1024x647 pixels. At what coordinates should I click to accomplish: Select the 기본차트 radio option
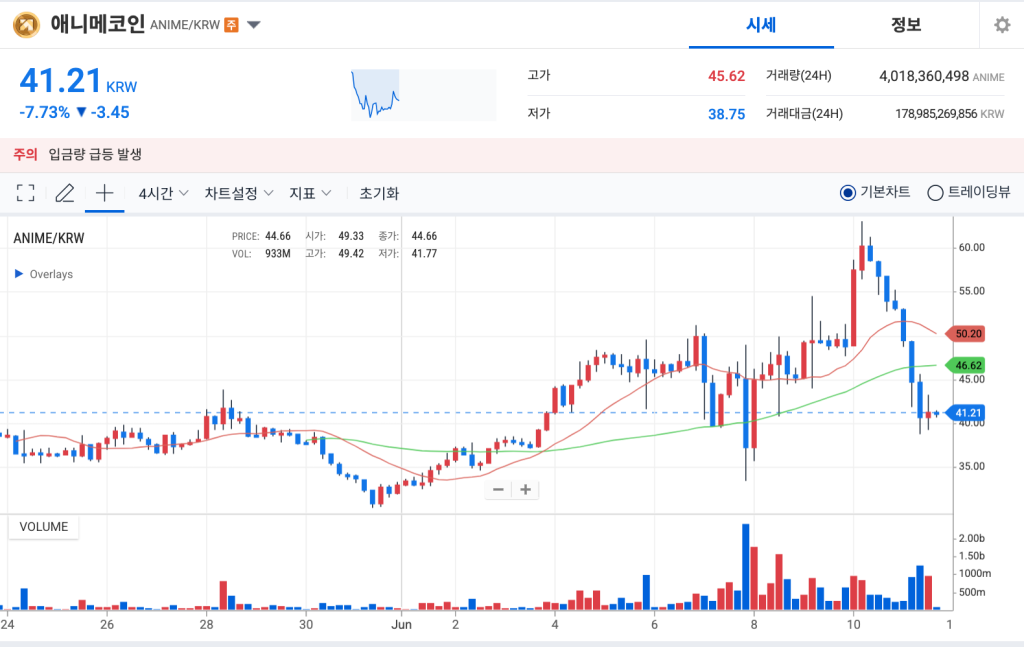click(875, 192)
